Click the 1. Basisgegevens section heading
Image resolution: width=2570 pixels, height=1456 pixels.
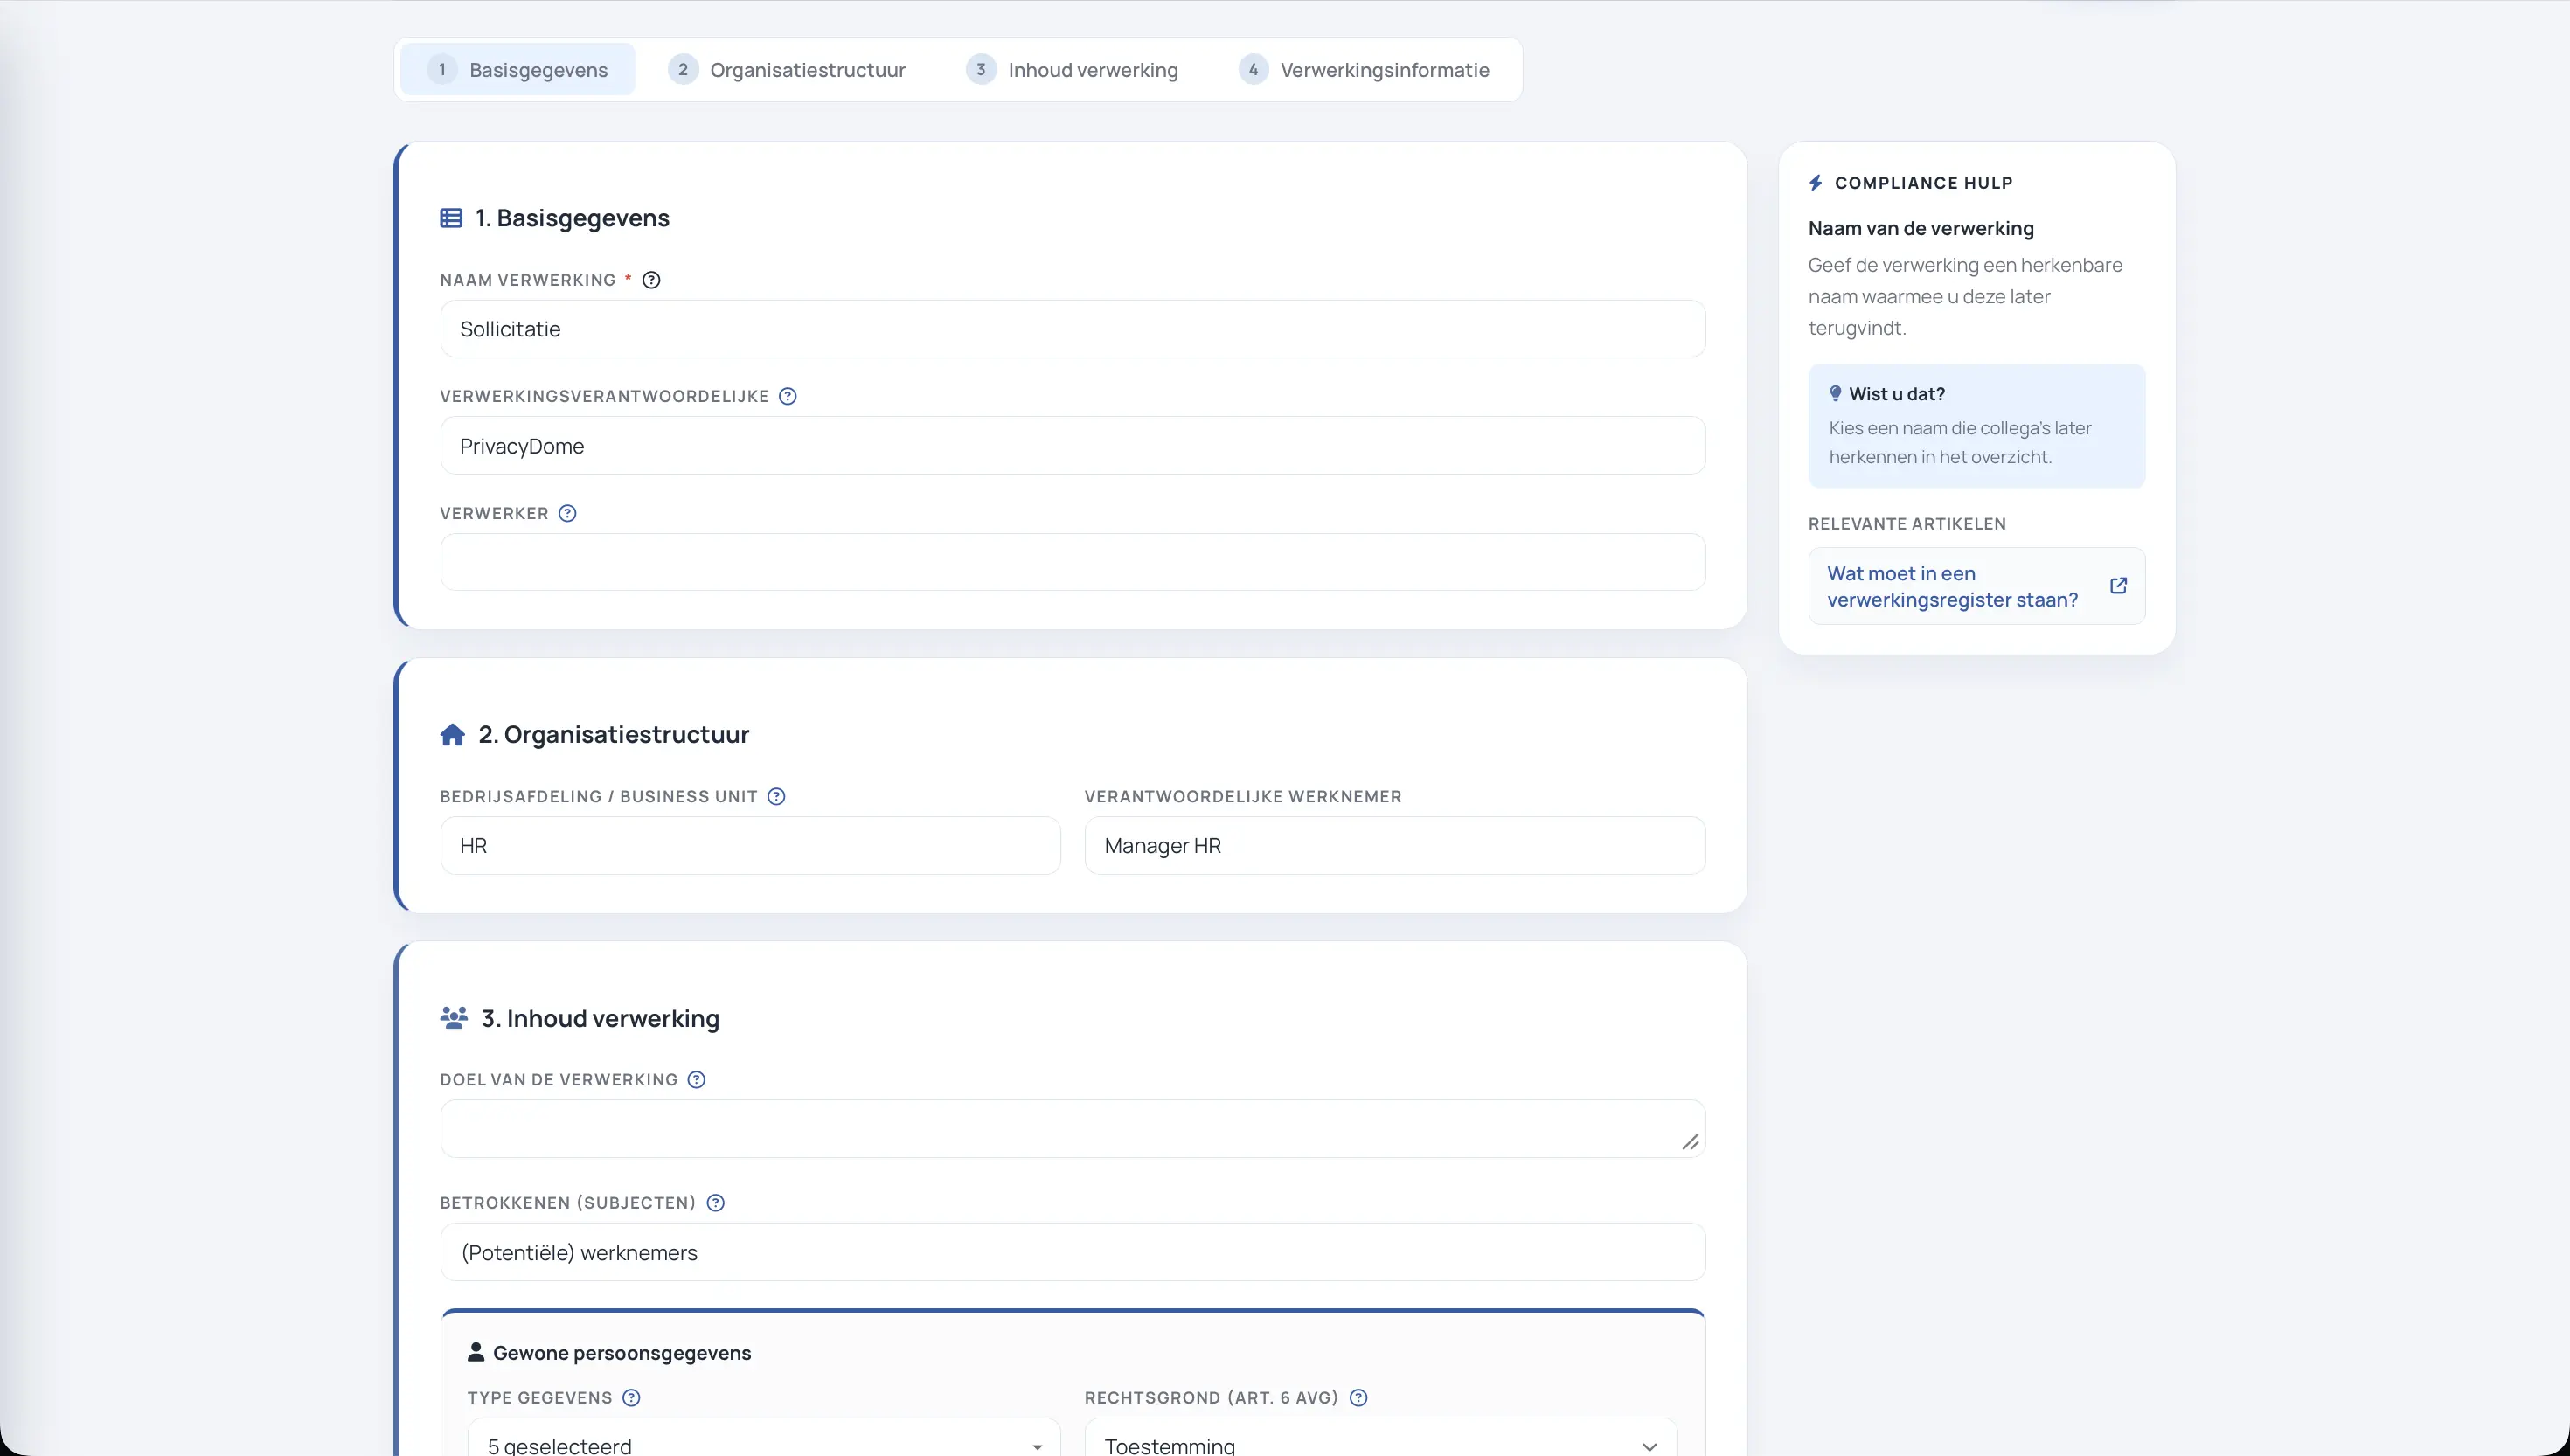[572, 218]
